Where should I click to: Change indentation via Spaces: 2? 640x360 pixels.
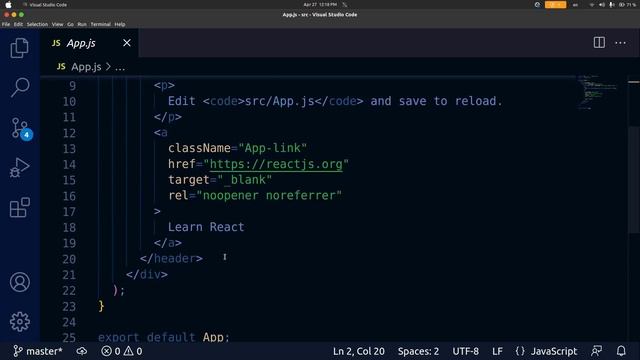(418, 351)
